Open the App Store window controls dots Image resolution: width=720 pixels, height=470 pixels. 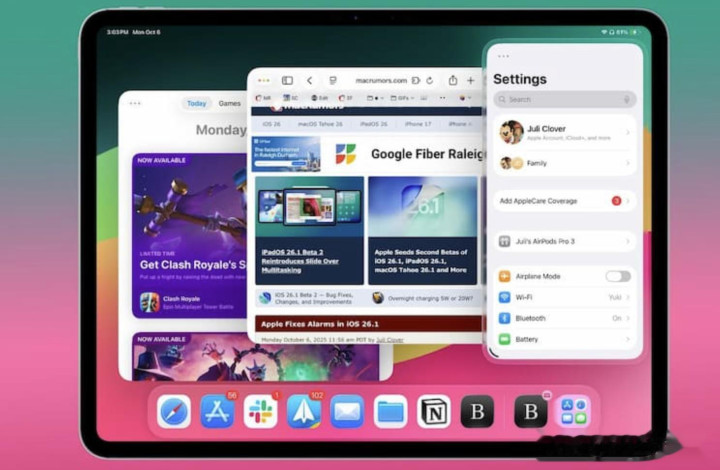tap(135, 103)
